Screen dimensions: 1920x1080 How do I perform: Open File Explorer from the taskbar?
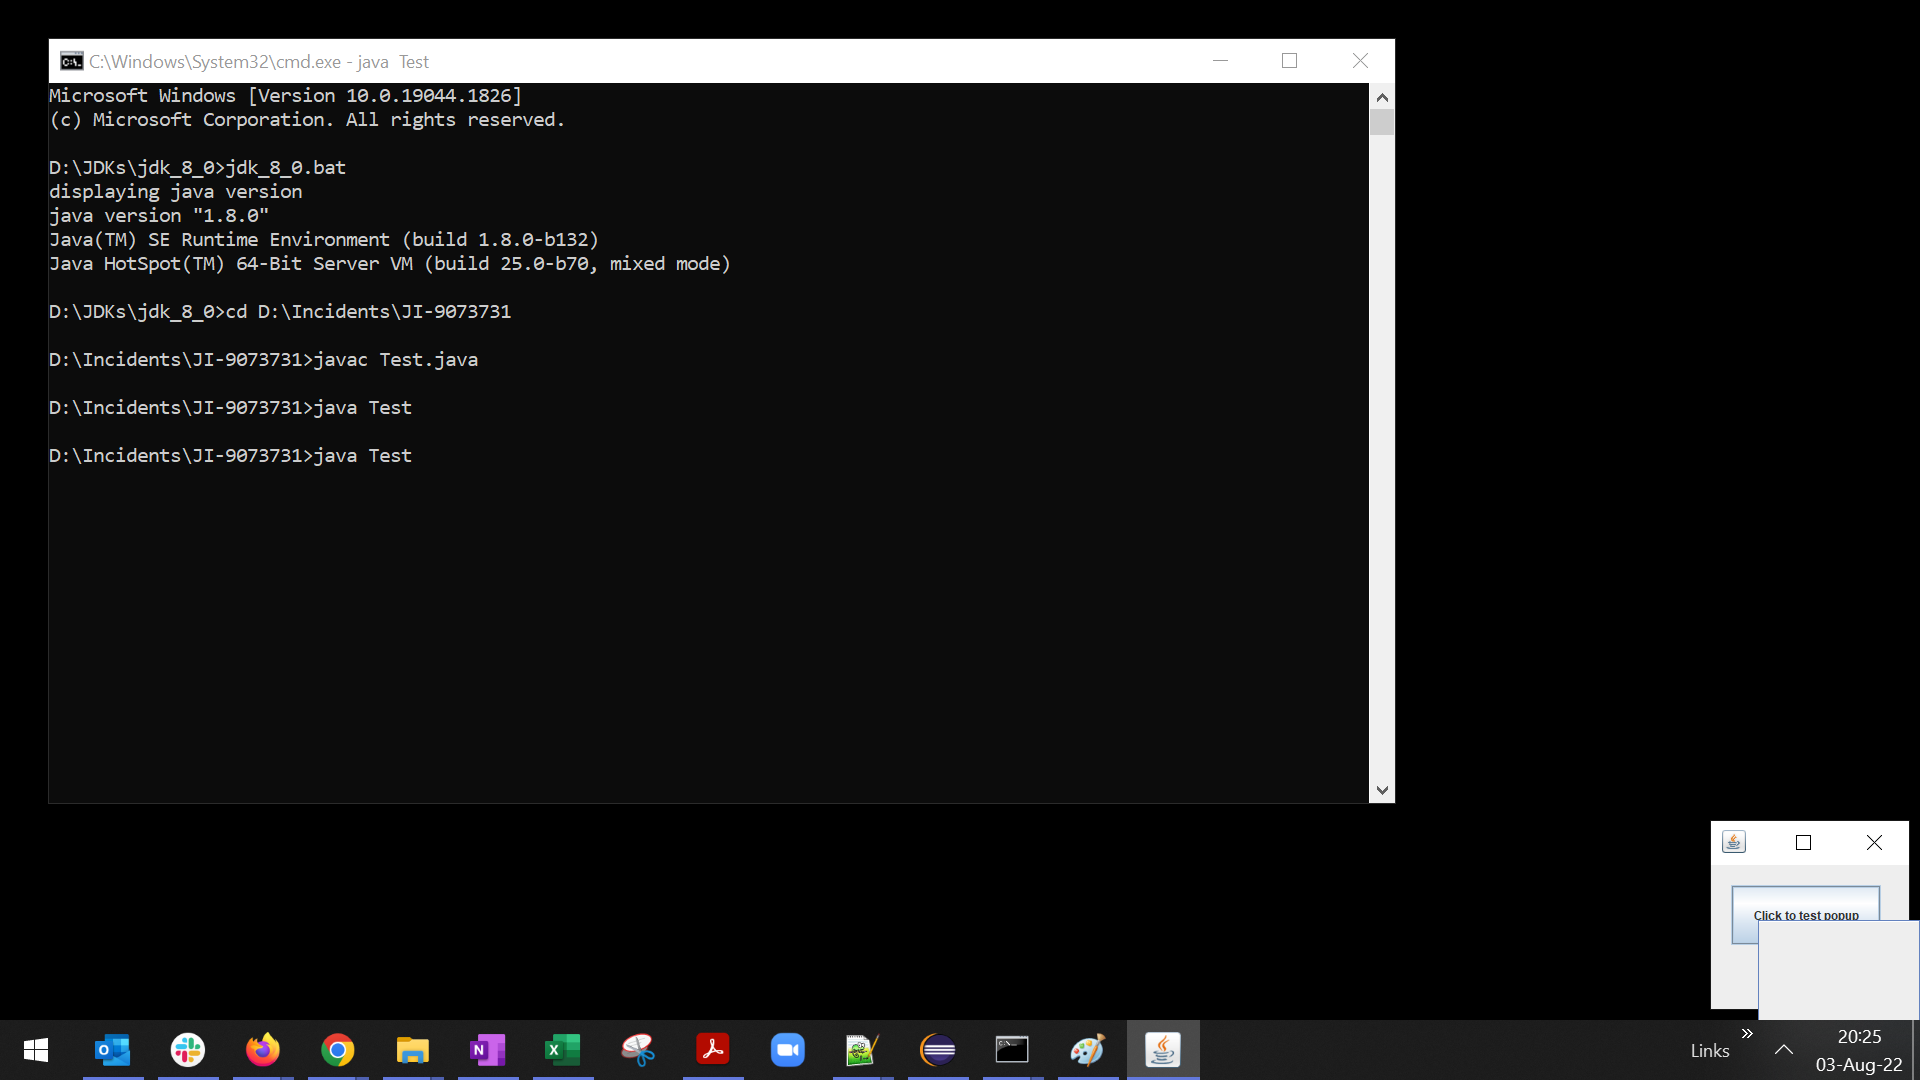click(x=412, y=1050)
